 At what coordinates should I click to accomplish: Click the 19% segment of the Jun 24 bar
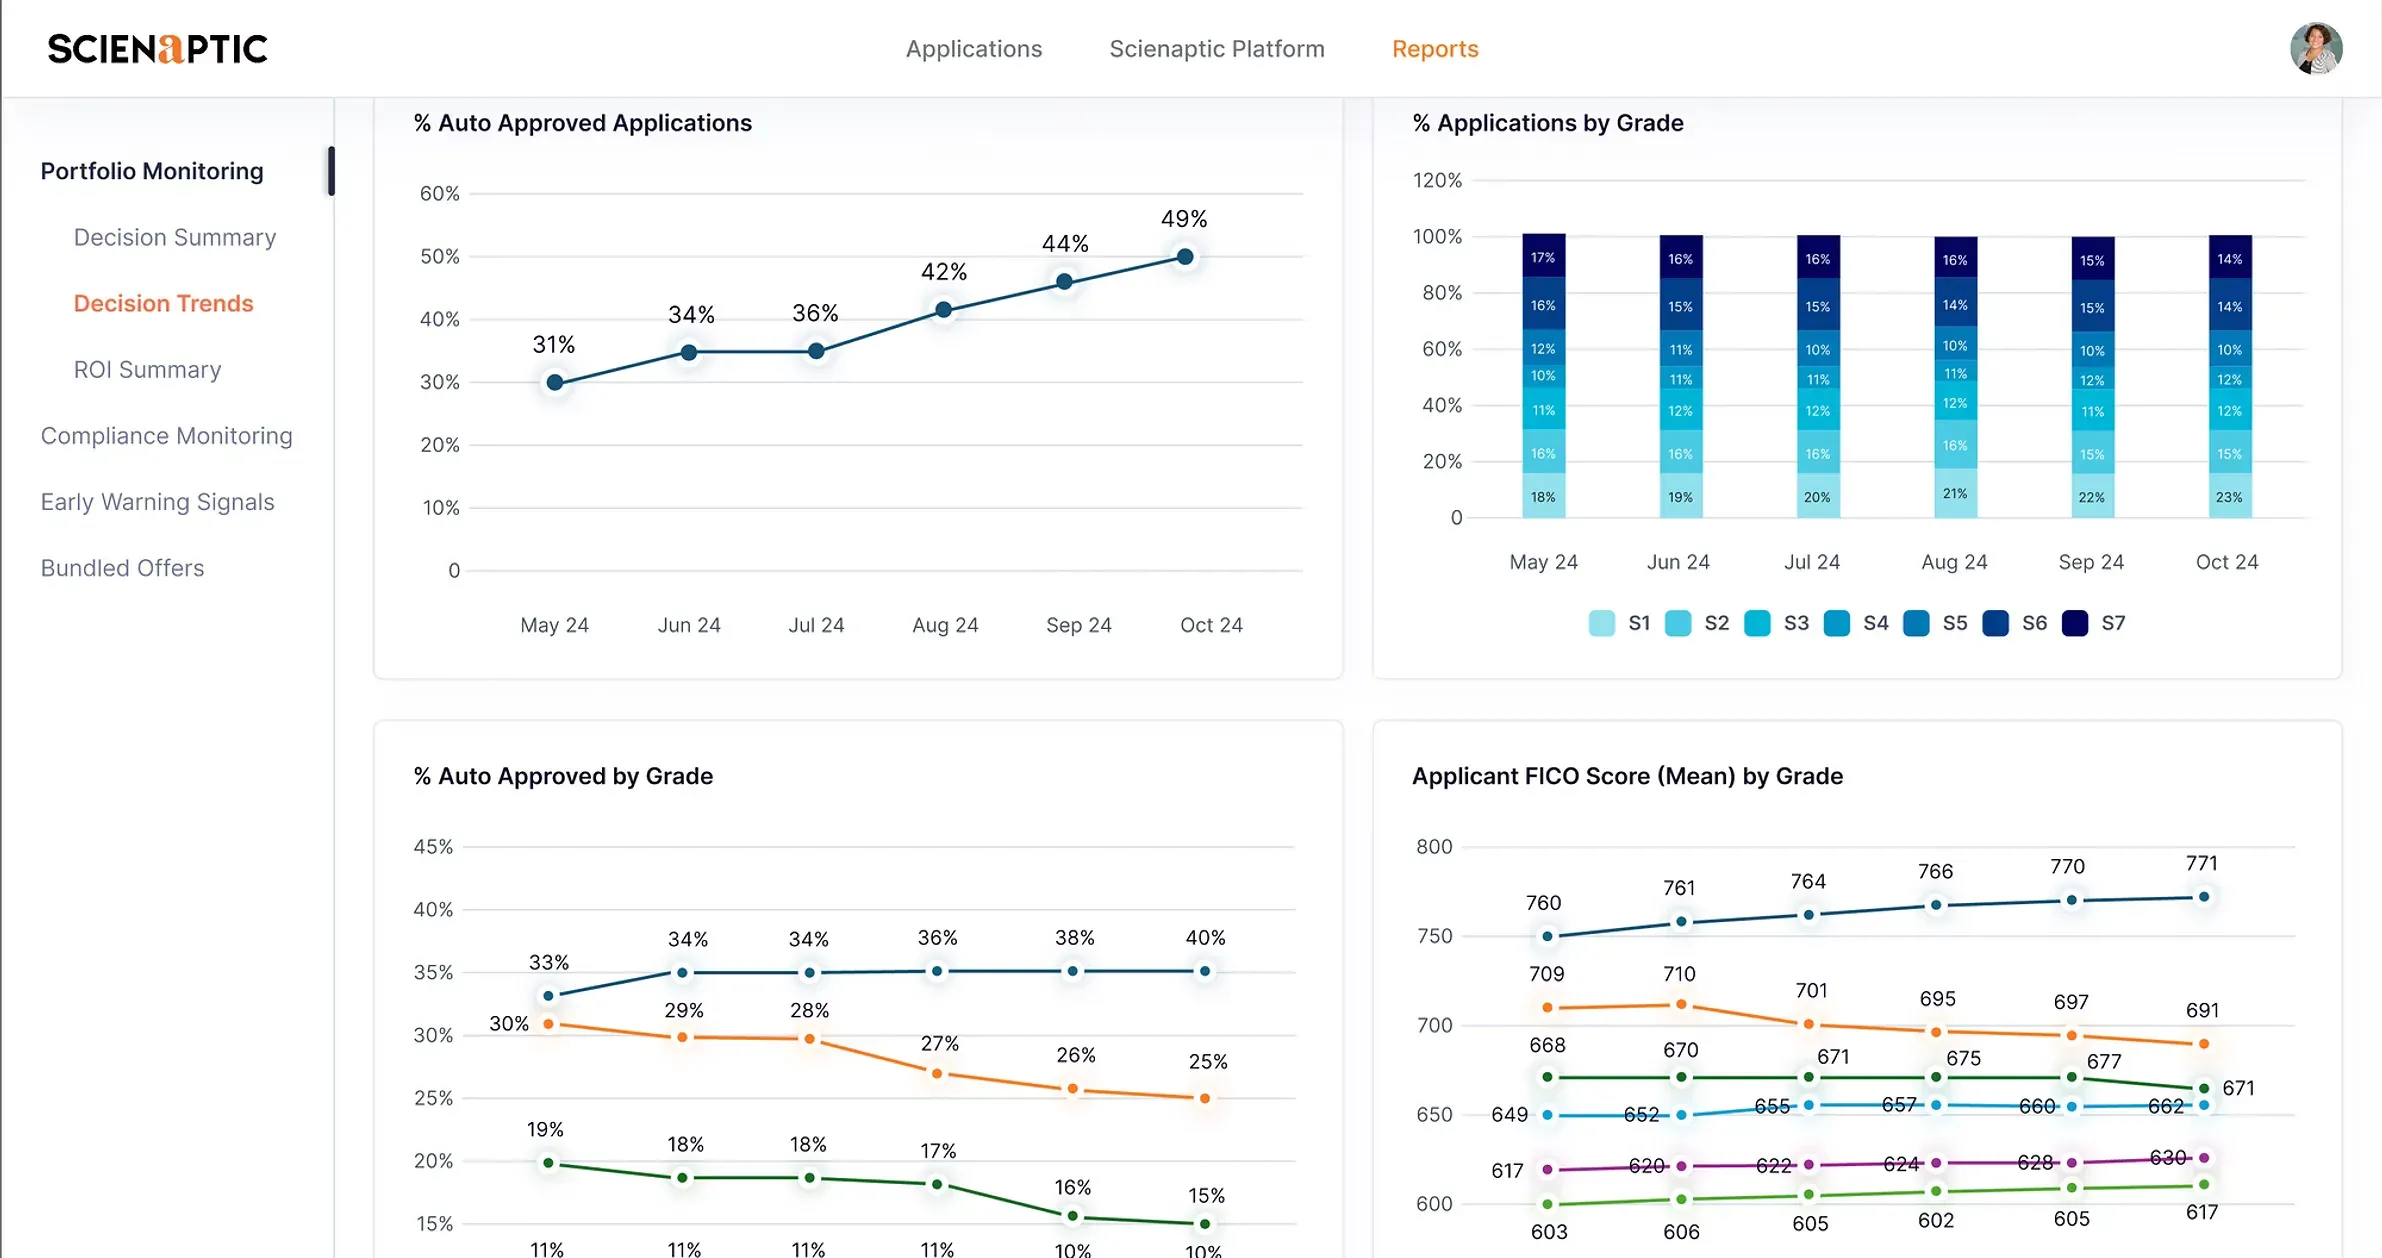1680,497
